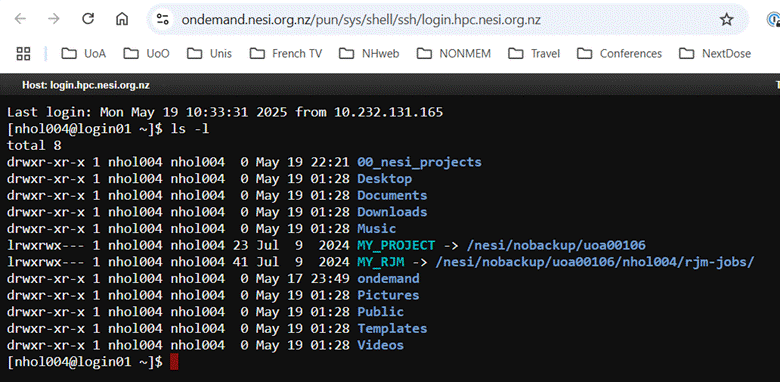Click the Pictures directory name
Image resolution: width=780 pixels, height=382 pixels.
(x=388, y=295)
